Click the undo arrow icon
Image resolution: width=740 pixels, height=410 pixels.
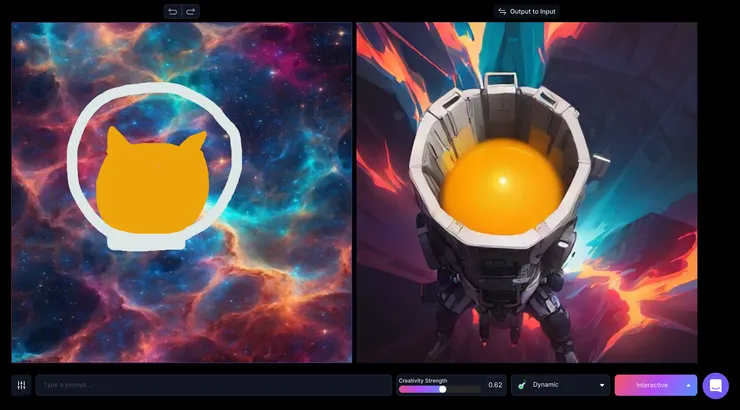[x=173, y=11]
